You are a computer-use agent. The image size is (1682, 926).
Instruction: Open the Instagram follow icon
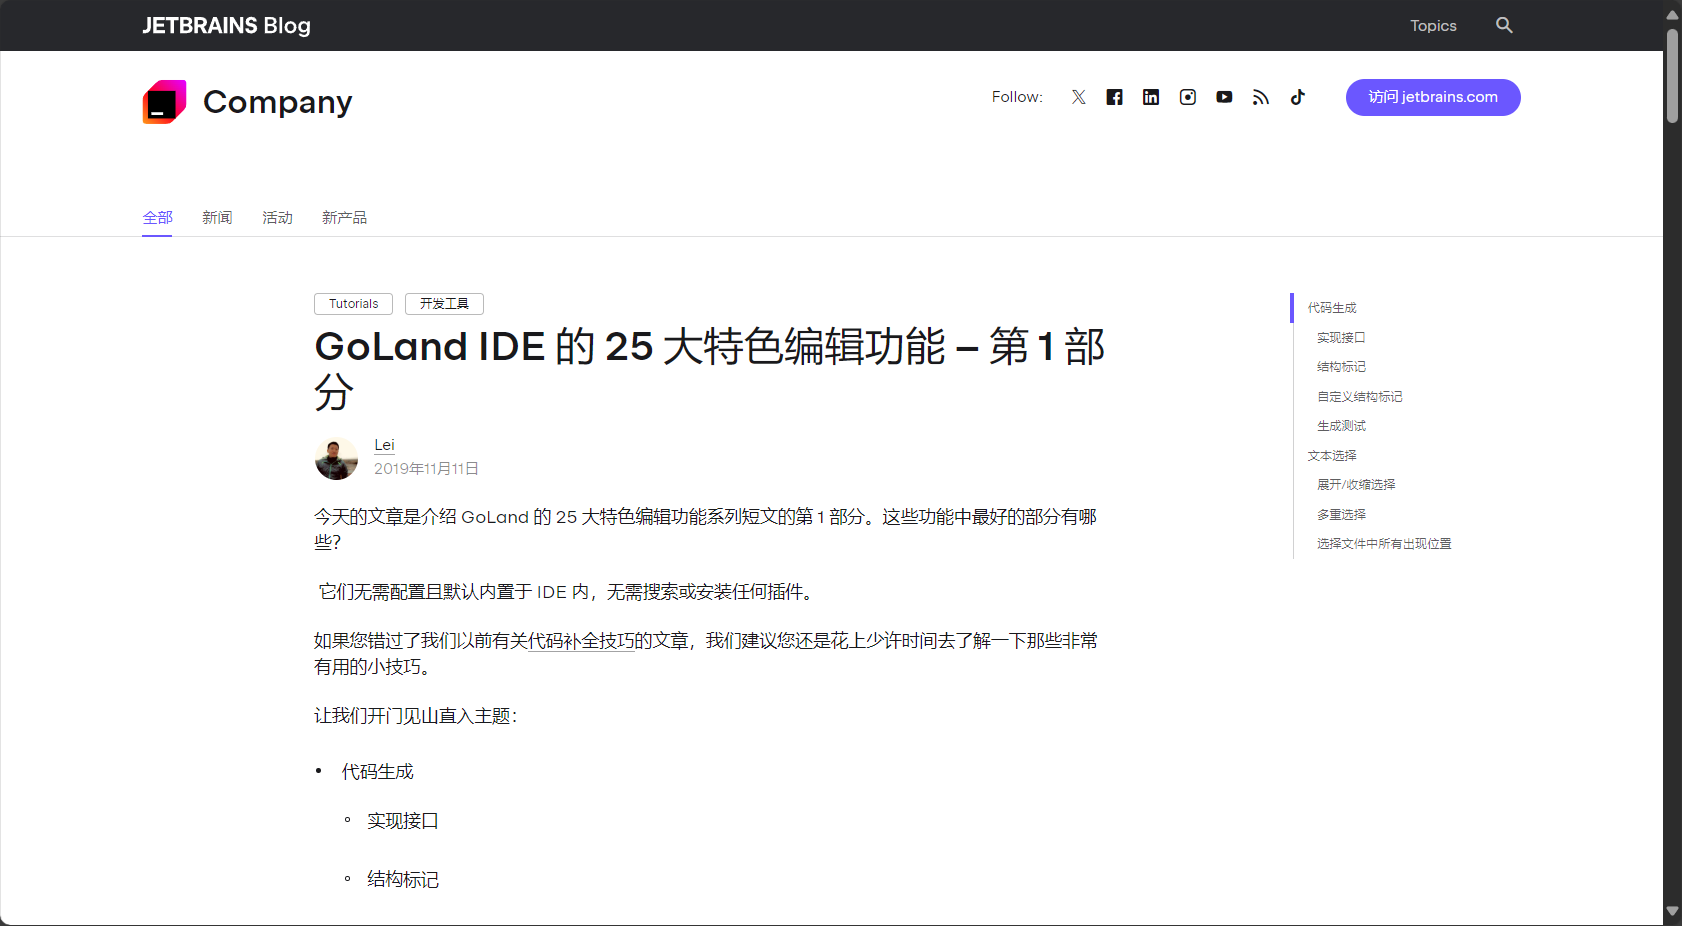pyautogui.click(x=1188, y=97)
